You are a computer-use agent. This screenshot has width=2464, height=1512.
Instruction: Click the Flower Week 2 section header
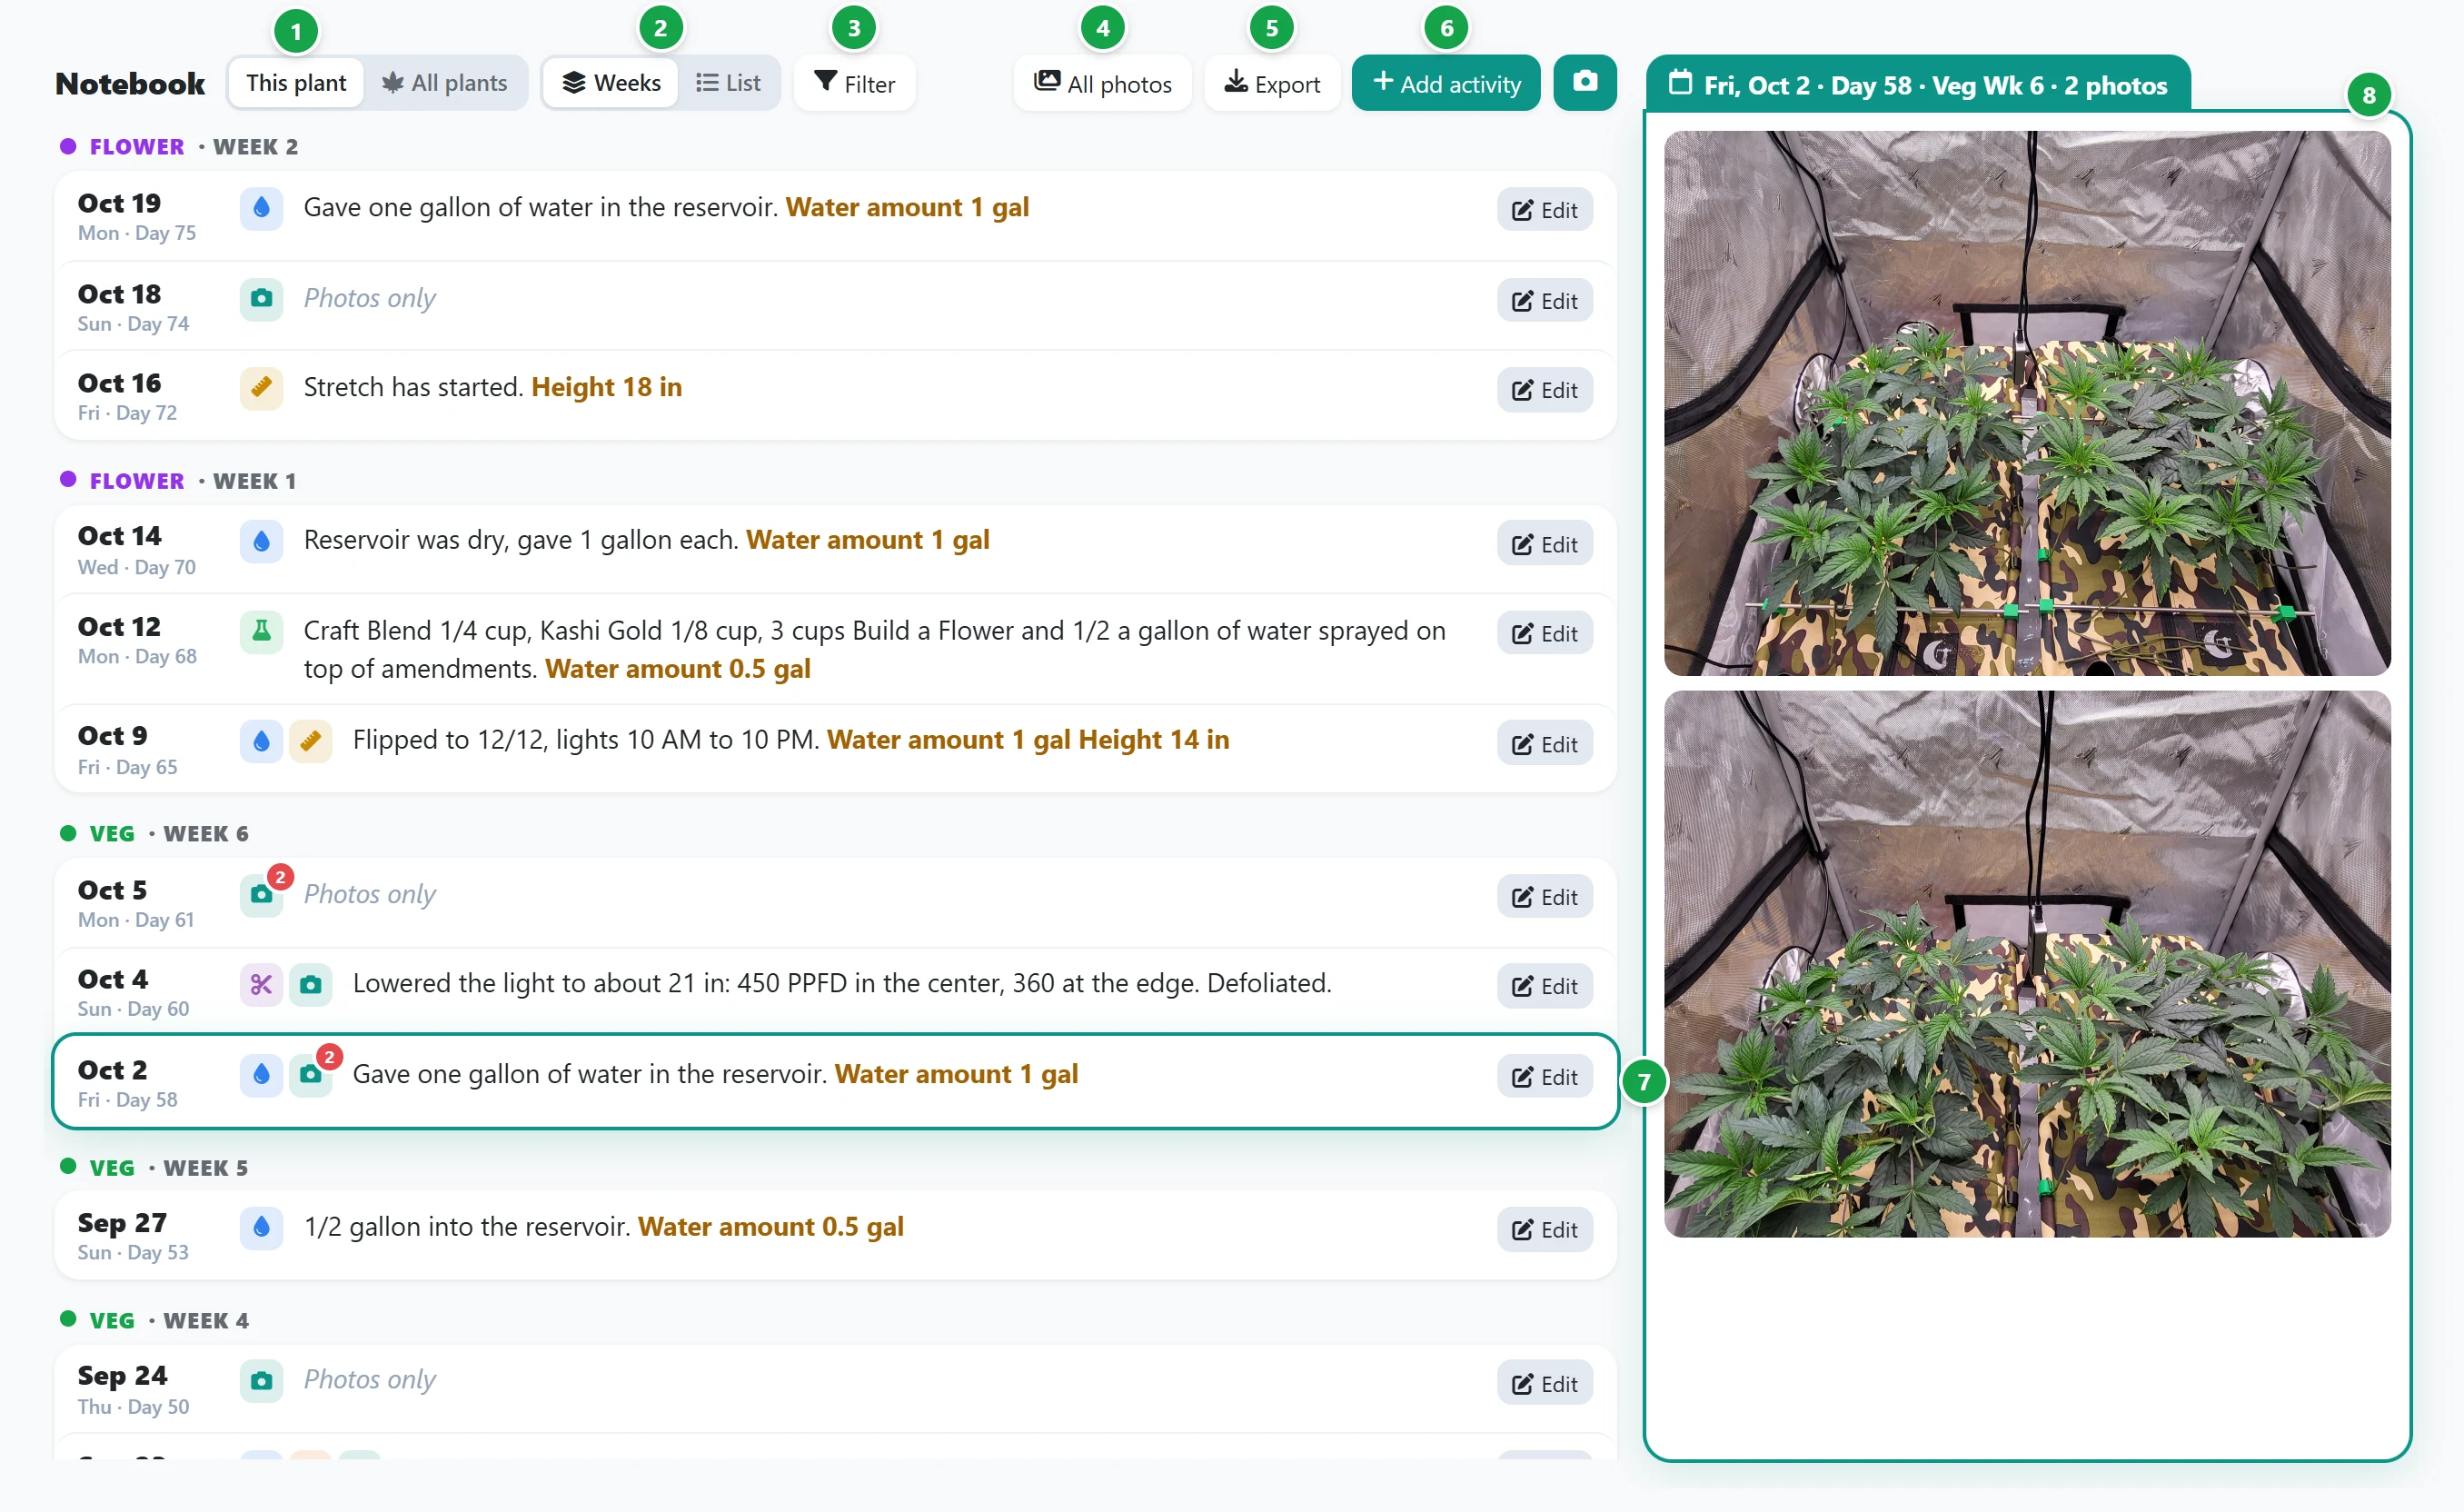pyautogui.click(x=179, y=147)
